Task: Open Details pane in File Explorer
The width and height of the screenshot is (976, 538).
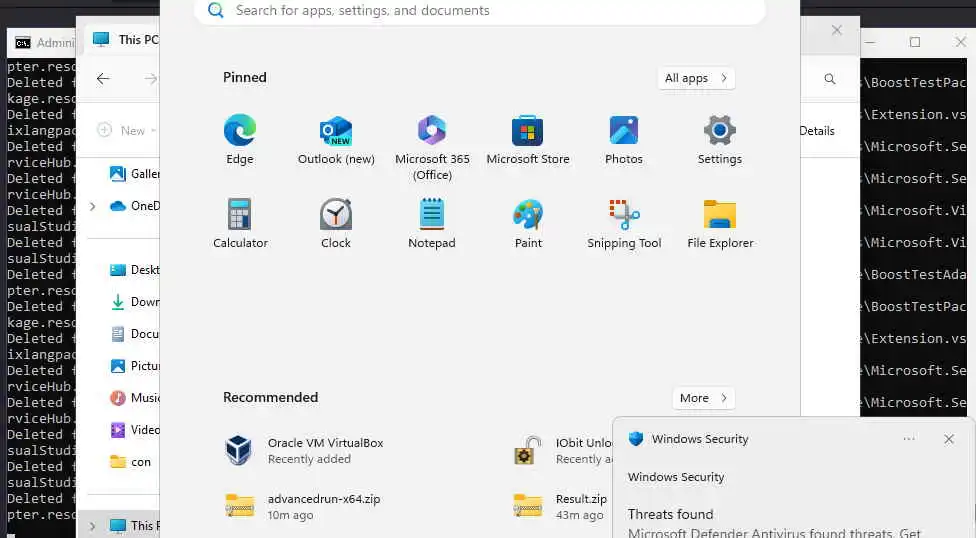Action: coord(817,131)
